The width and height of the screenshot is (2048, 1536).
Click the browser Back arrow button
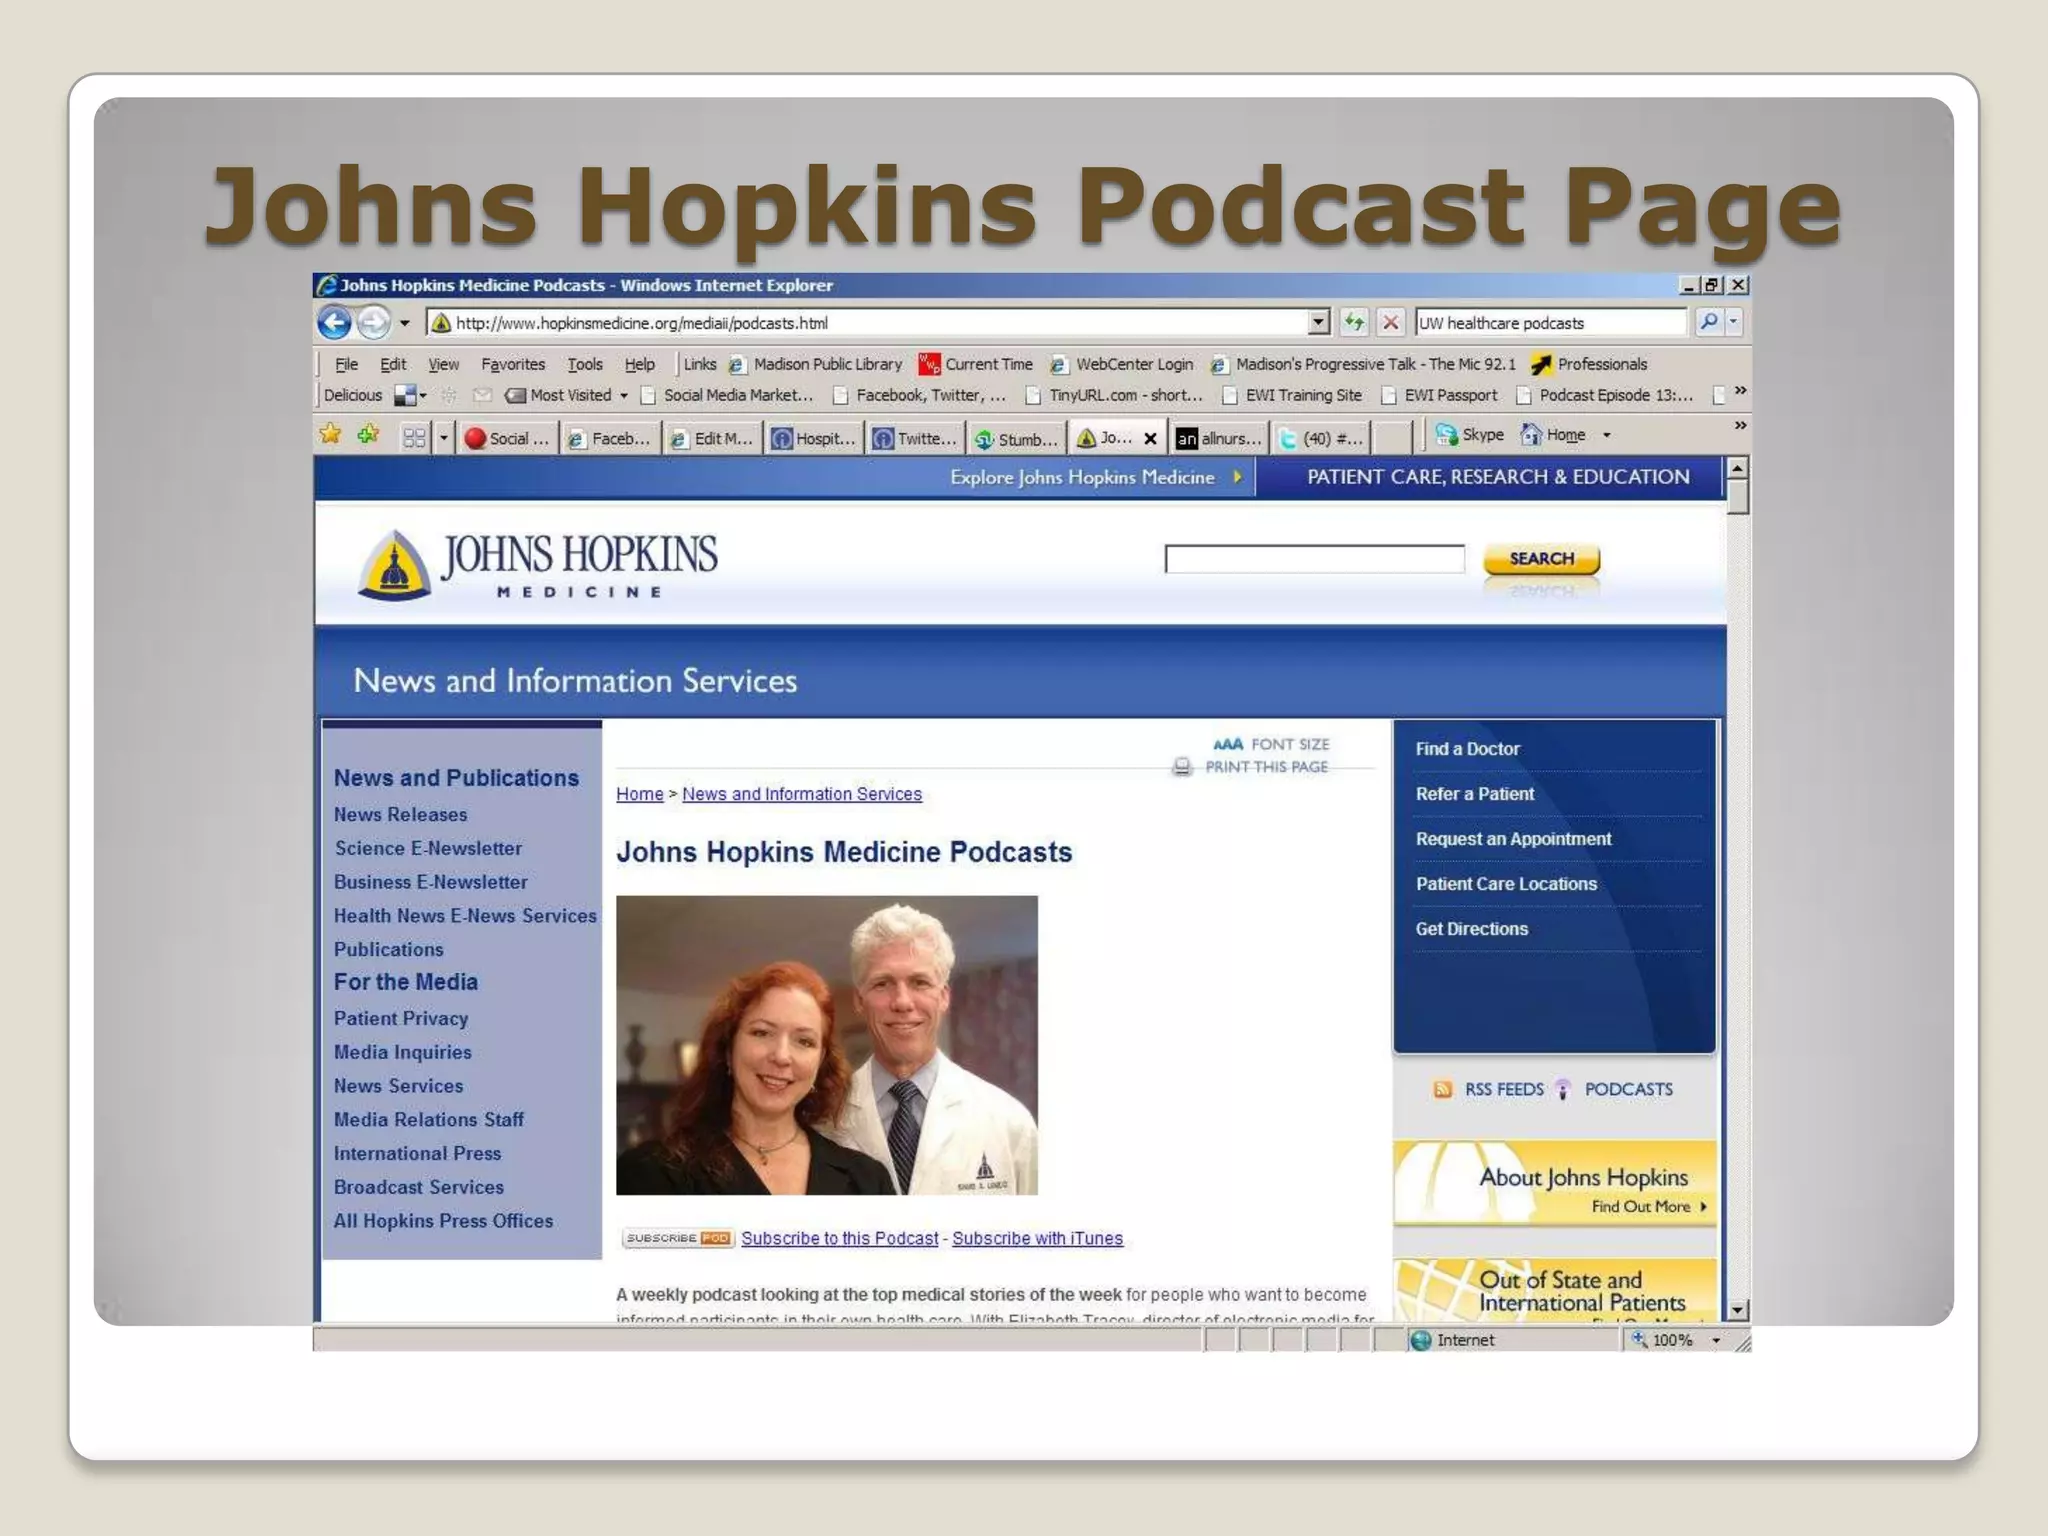point(335,323)
